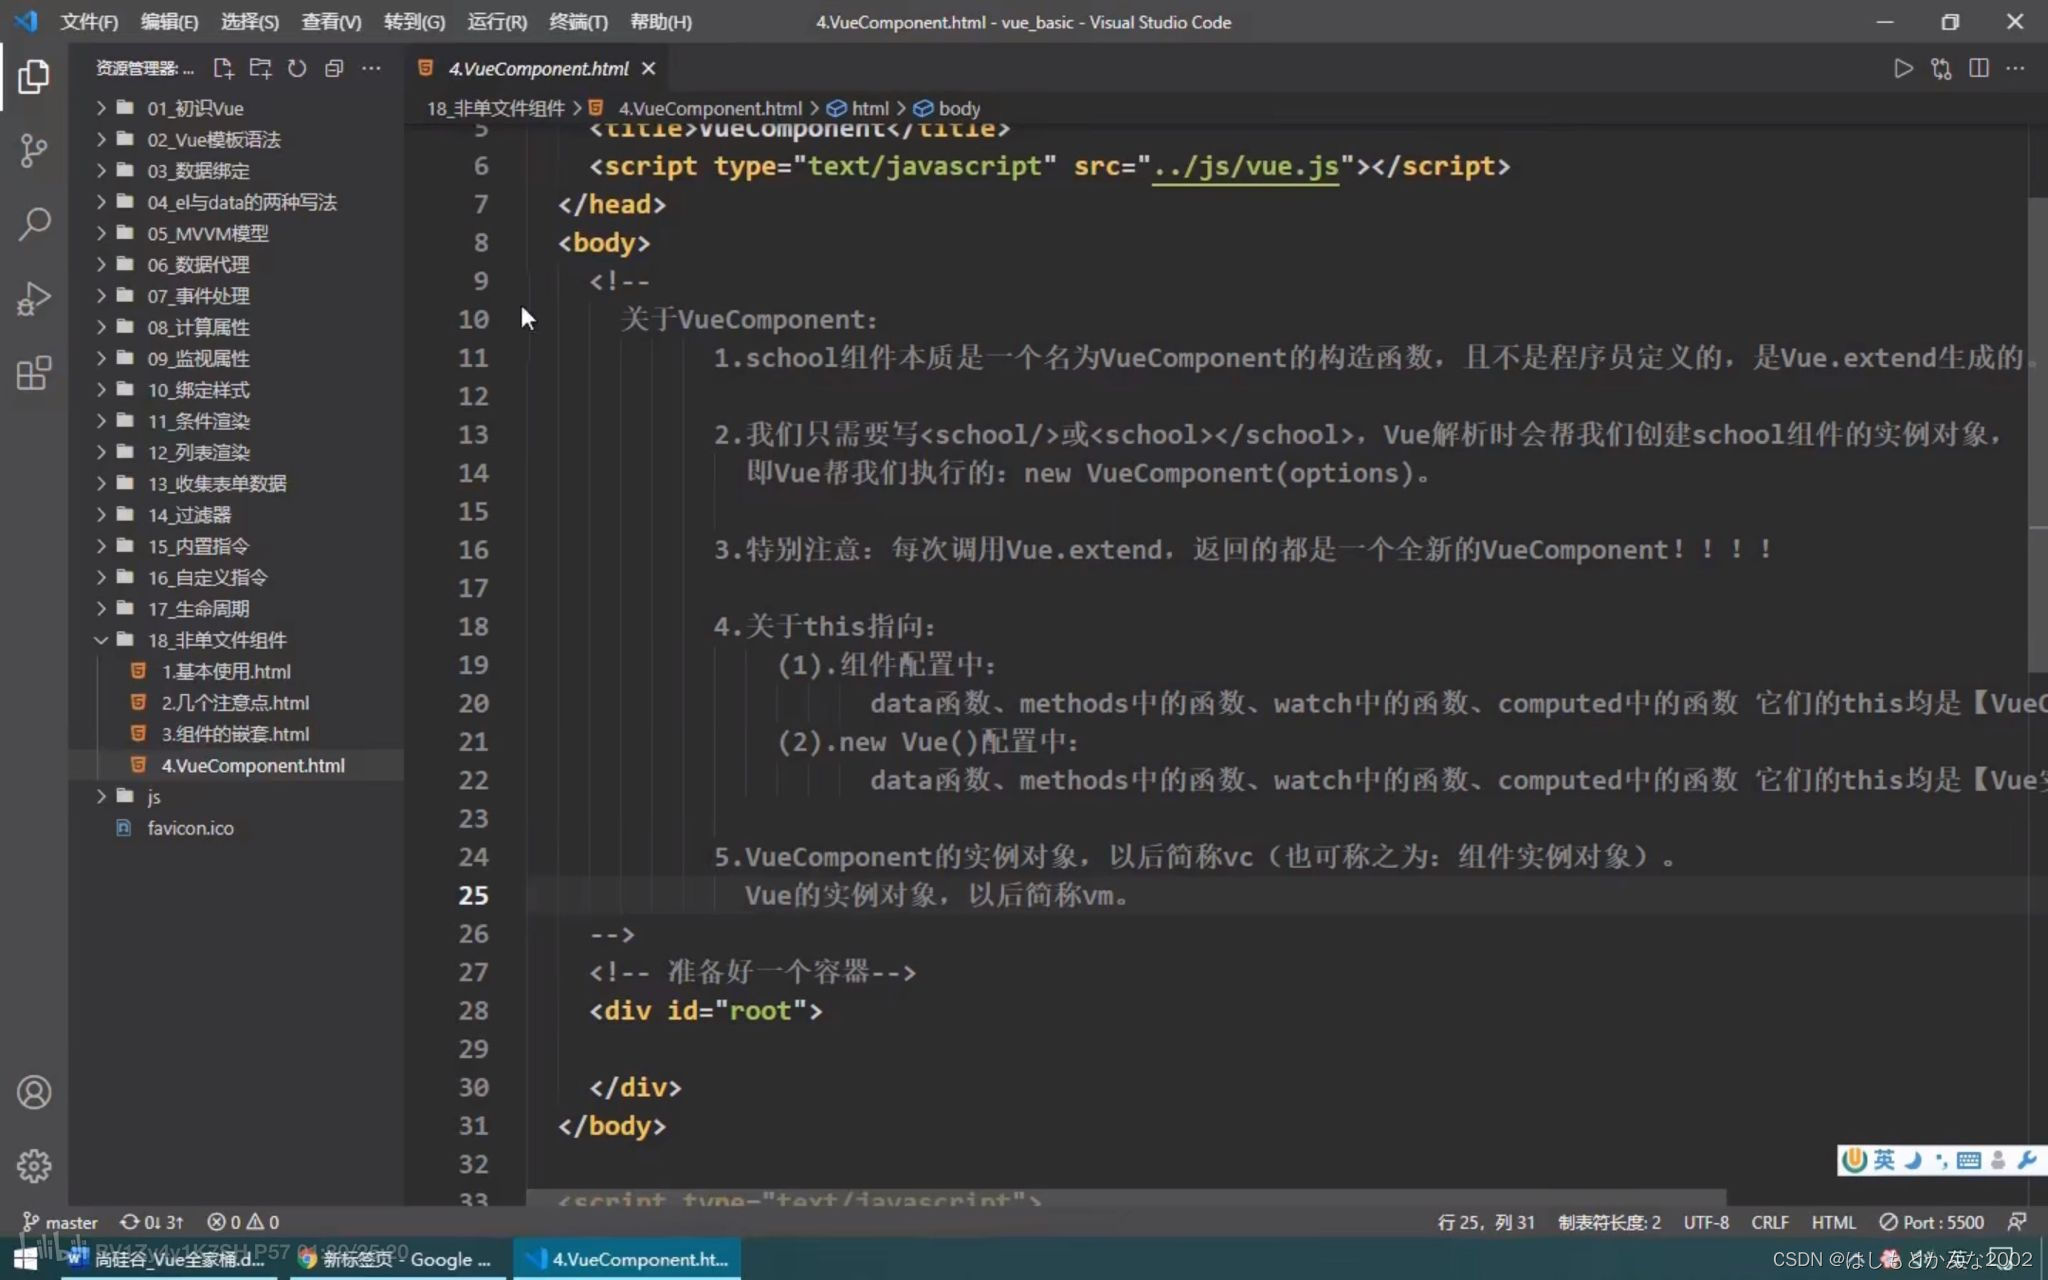Split the editor to the right
The height and width of the screenshot is (1280, 2048).
[1978, 68]
